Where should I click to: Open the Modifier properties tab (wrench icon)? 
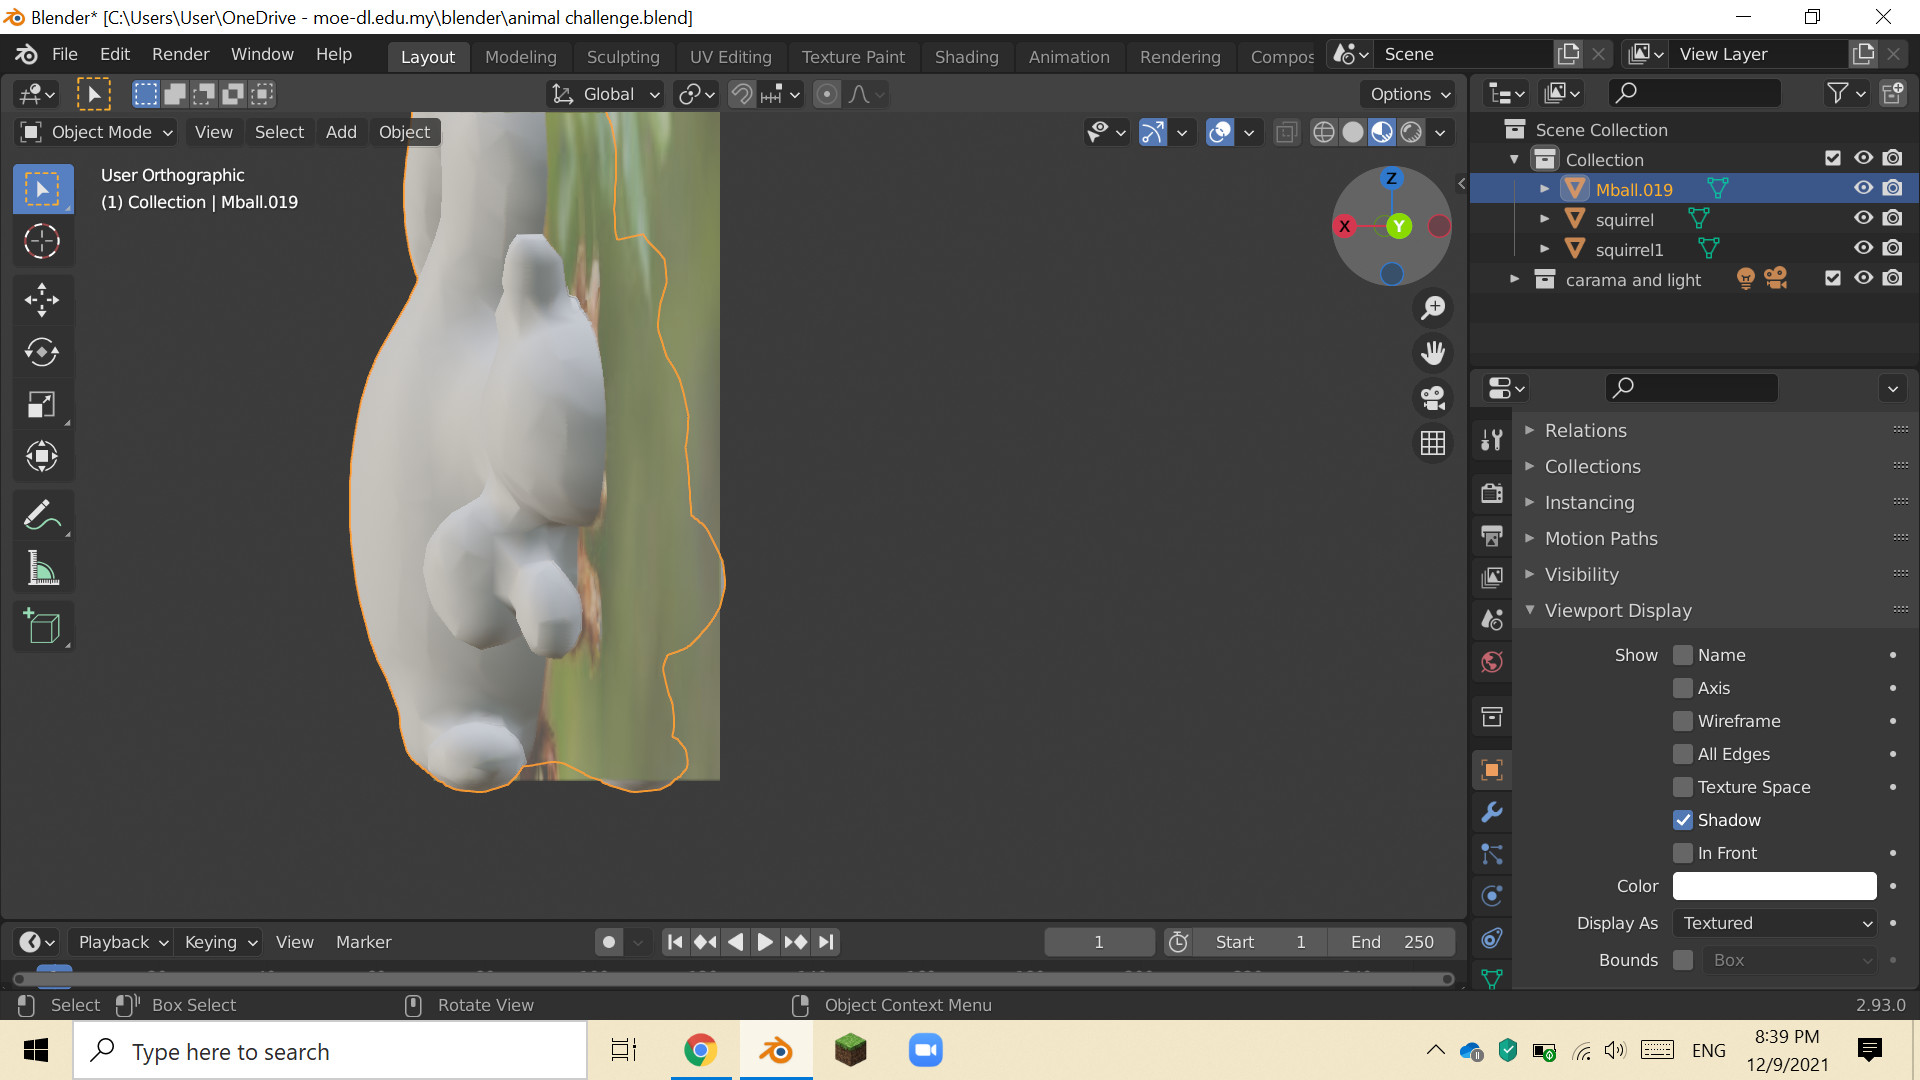(x=1491, y=813)
